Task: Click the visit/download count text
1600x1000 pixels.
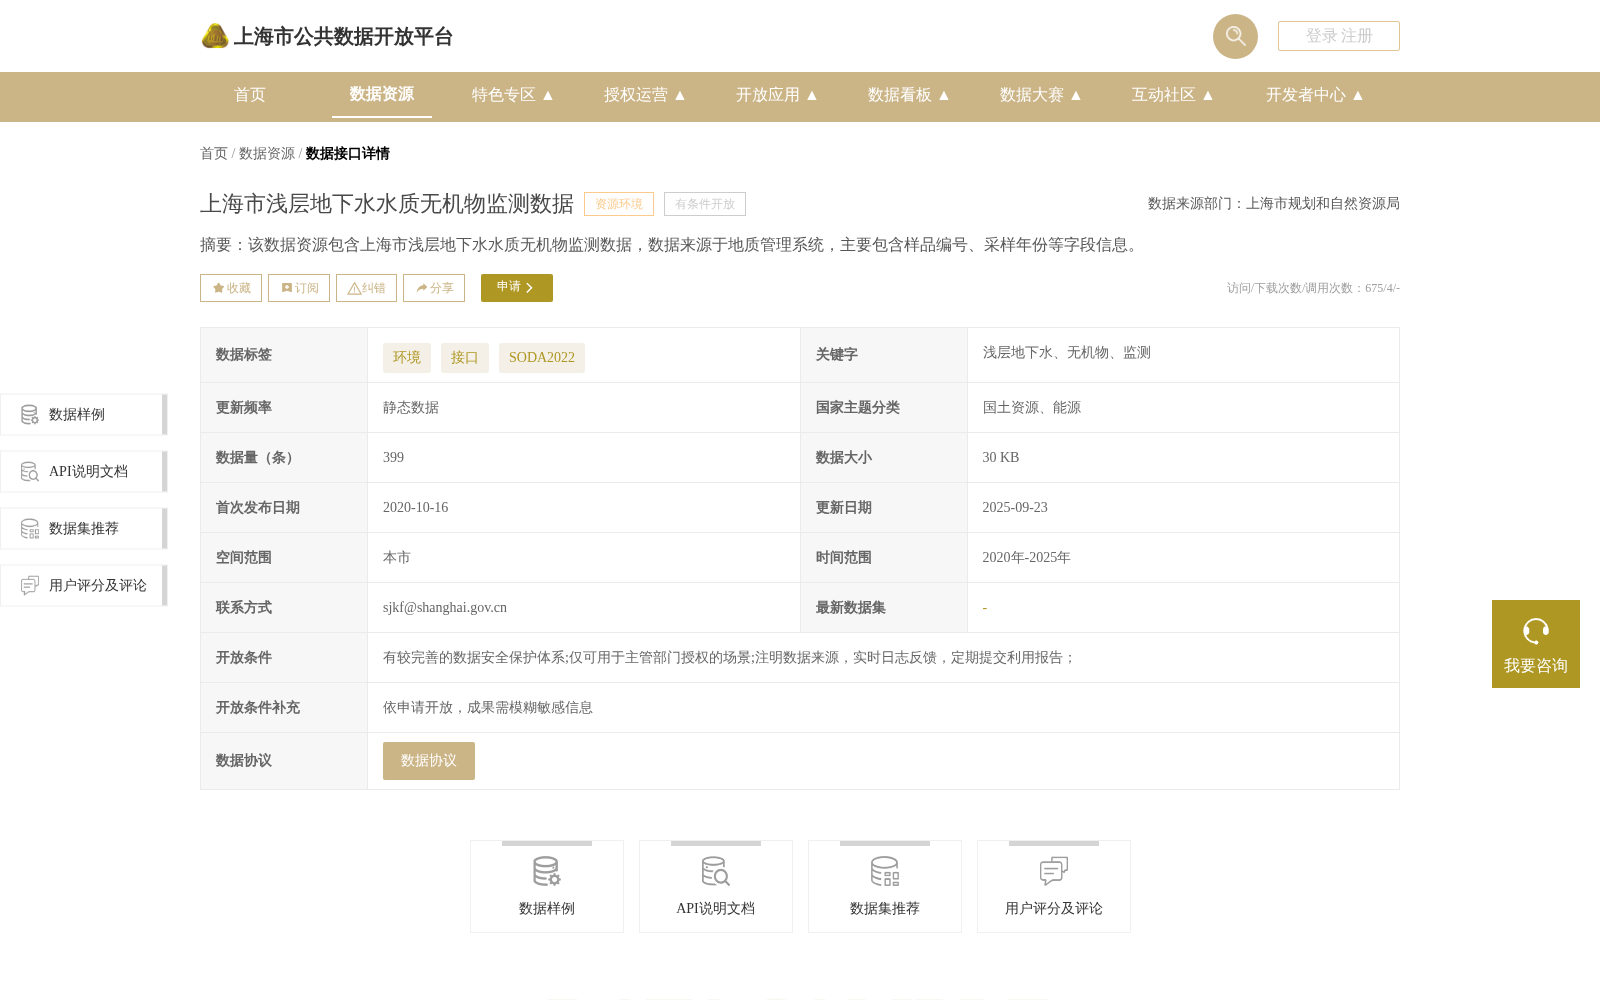Action: coord(1314,288)
